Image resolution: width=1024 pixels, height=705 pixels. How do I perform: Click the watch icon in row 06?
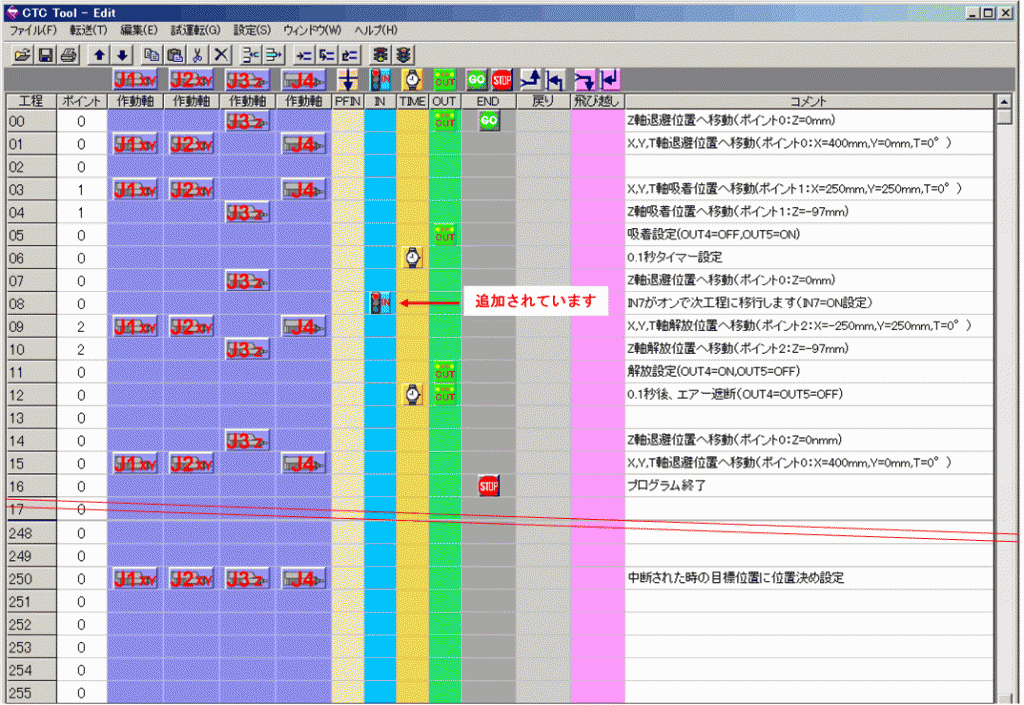point(412,258)
